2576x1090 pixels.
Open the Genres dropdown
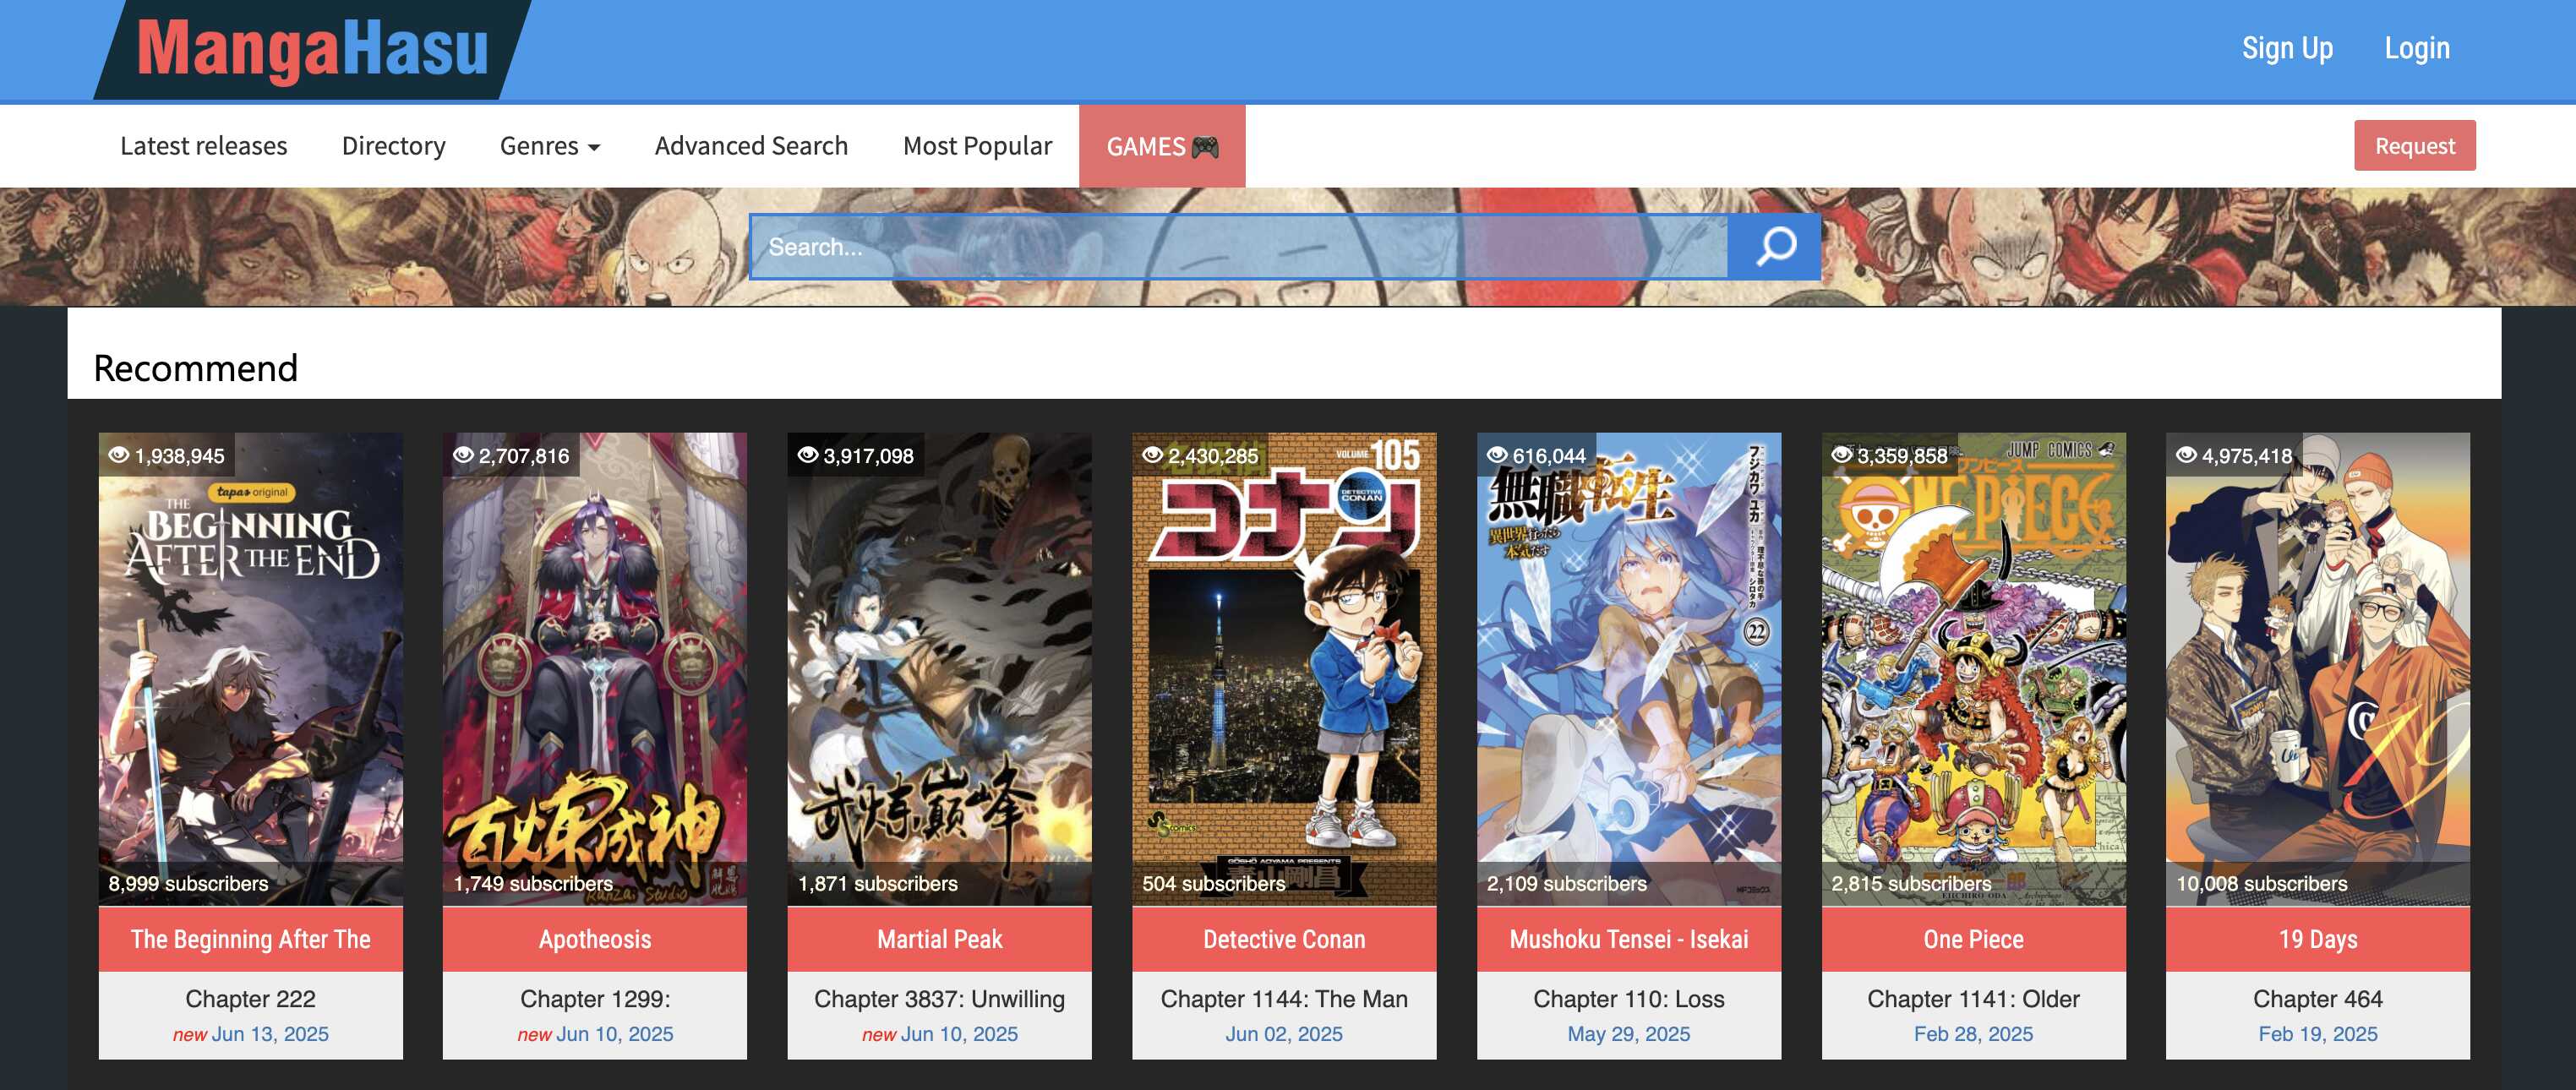[x=538, y=145]
